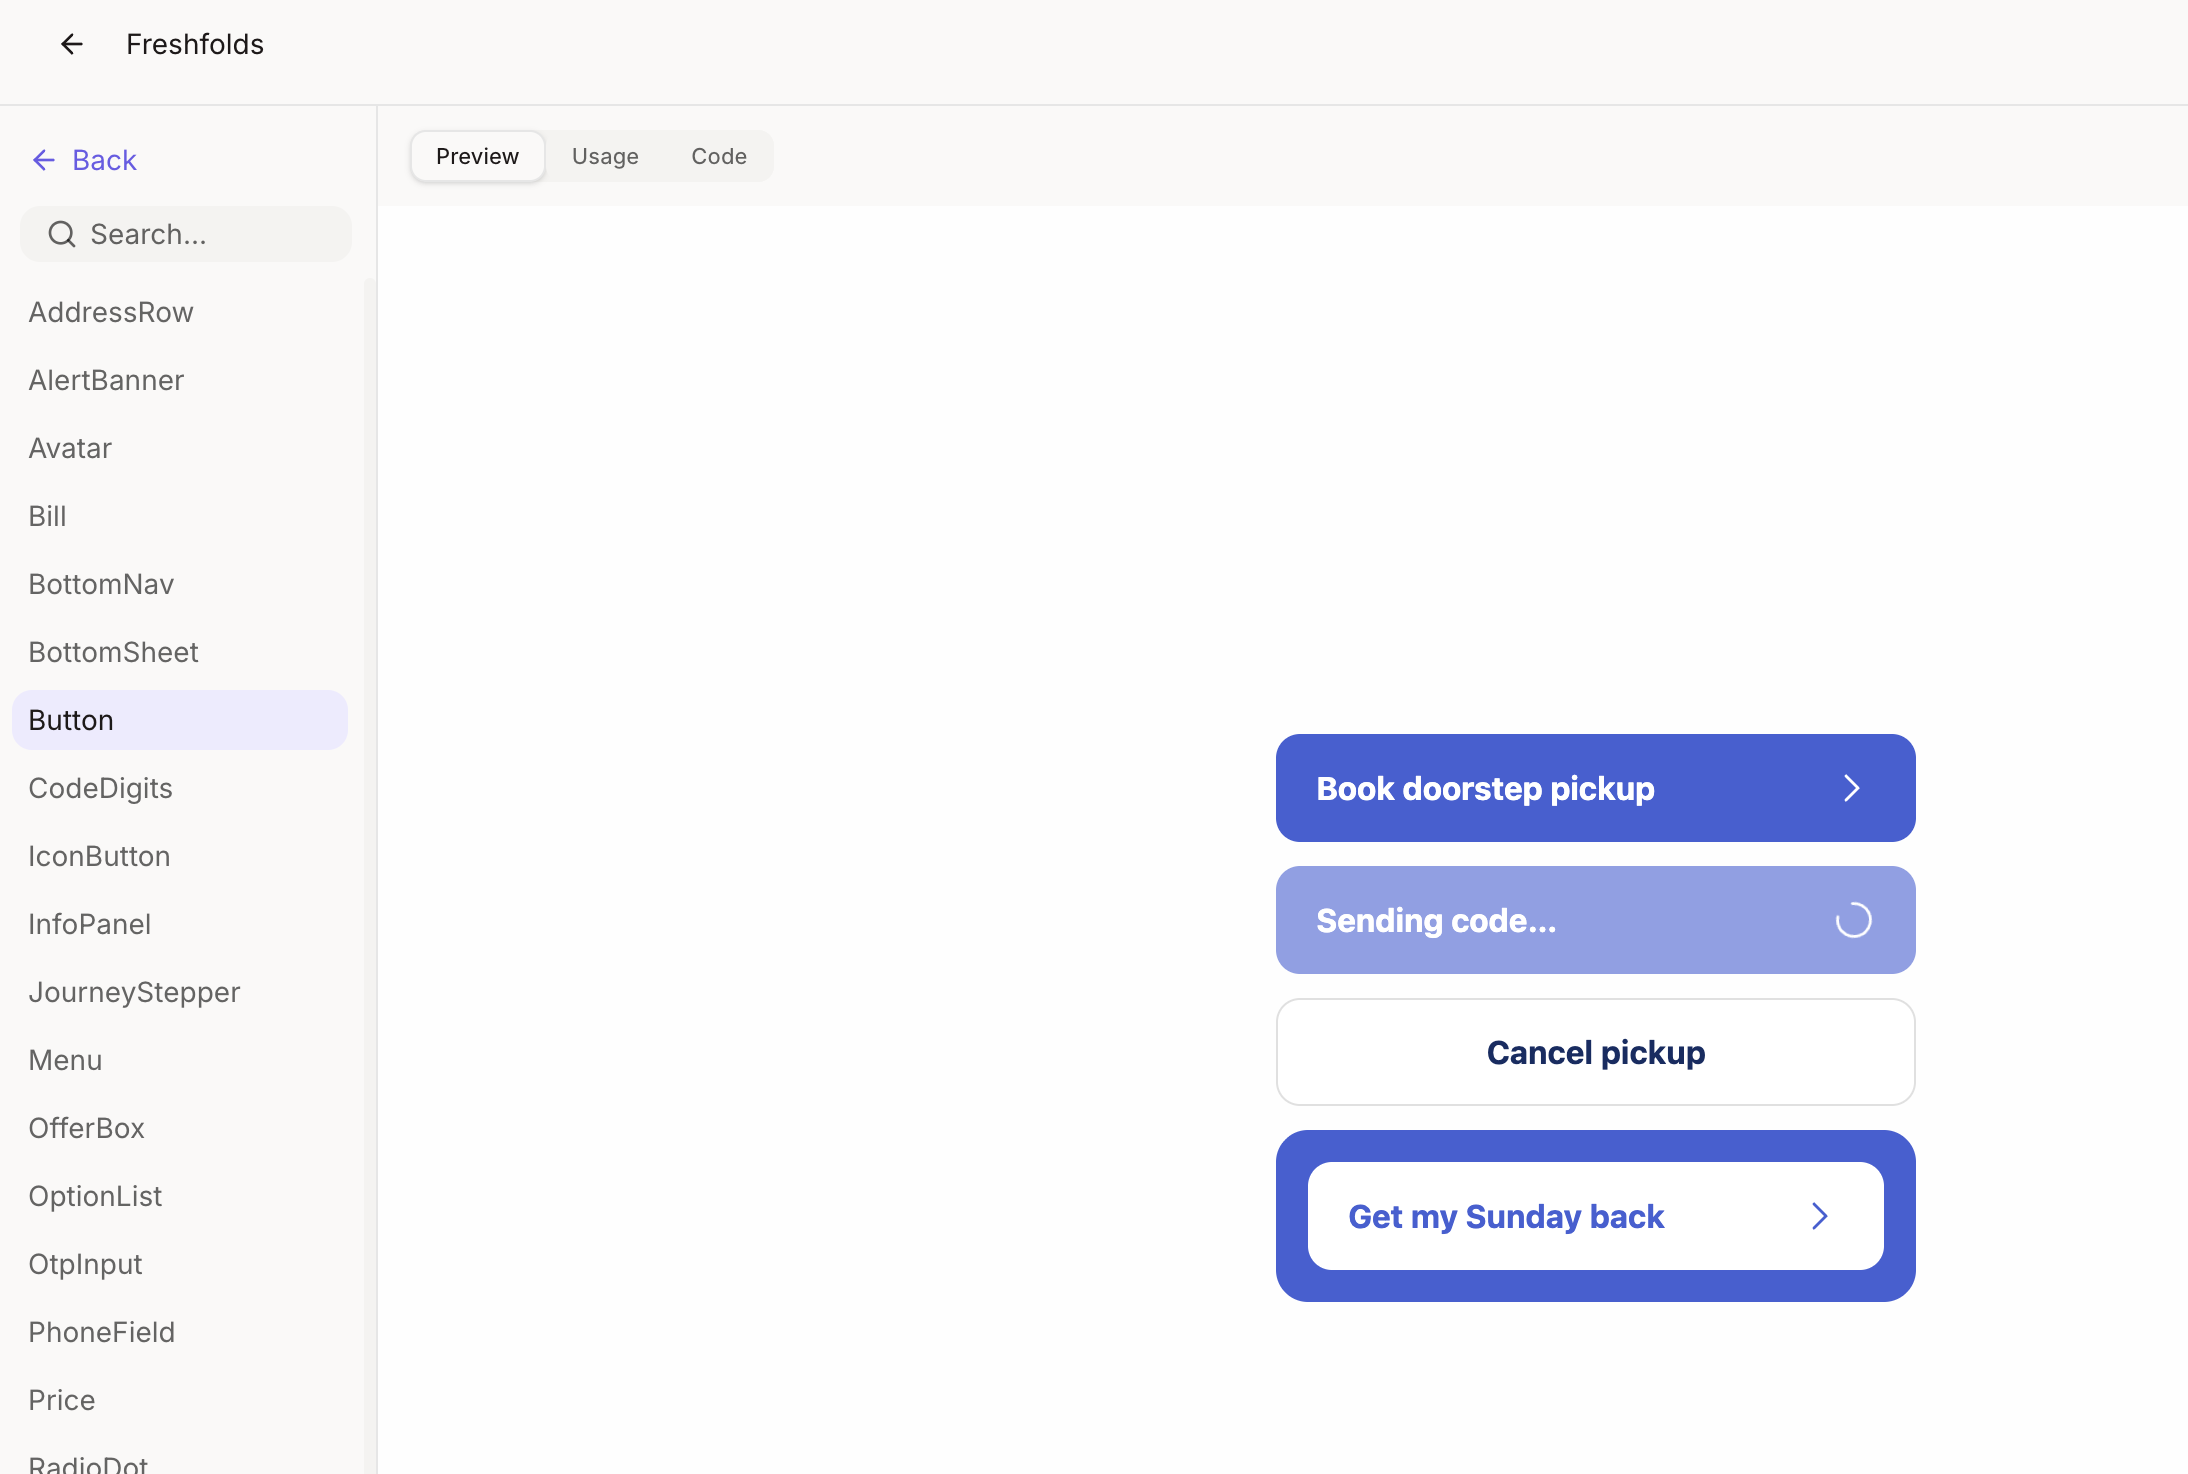Open the OptionList component
This screenshot has height=1474, width=2188.
180,1196
